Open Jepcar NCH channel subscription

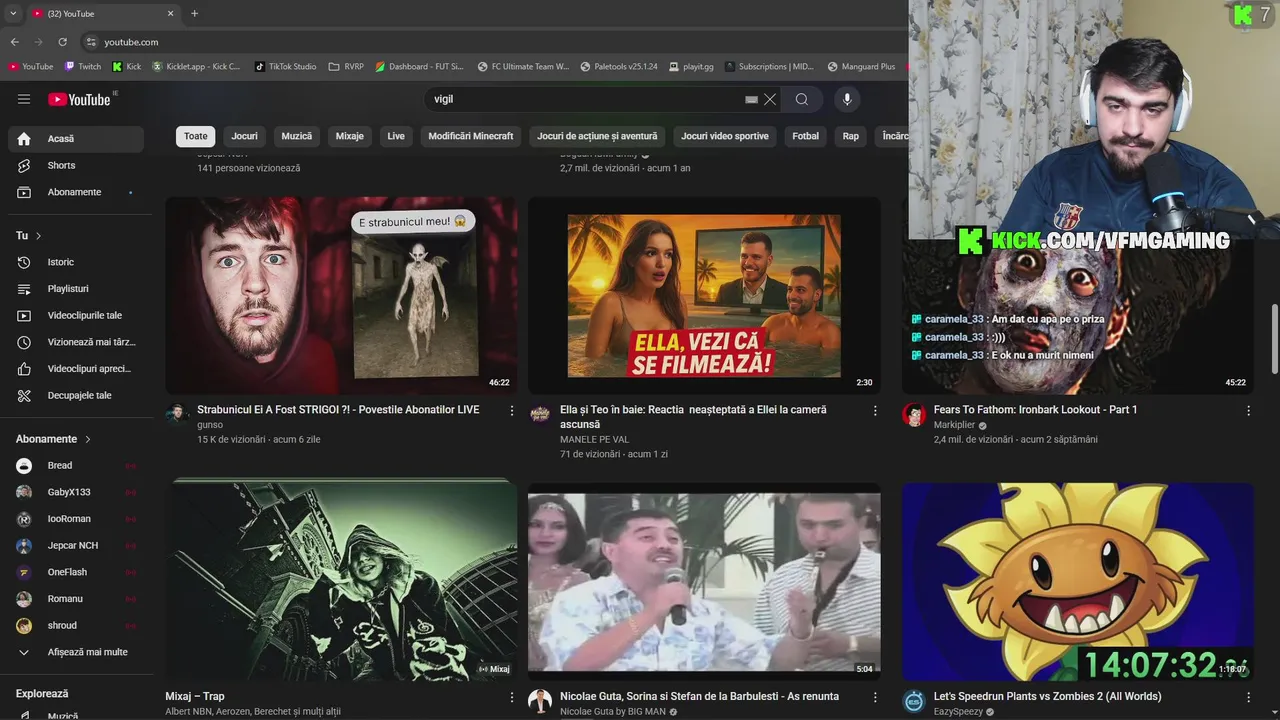(76, 546)
